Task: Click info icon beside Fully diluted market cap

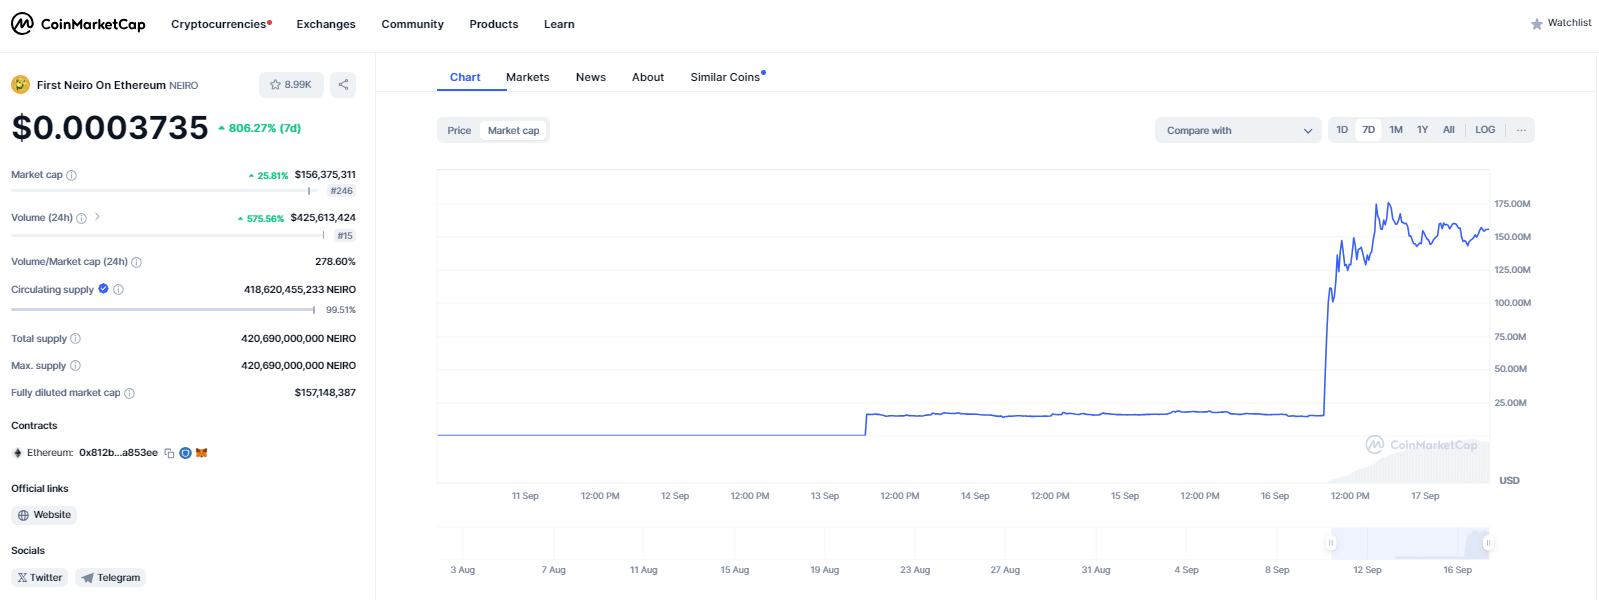Action: pos(129,393)
